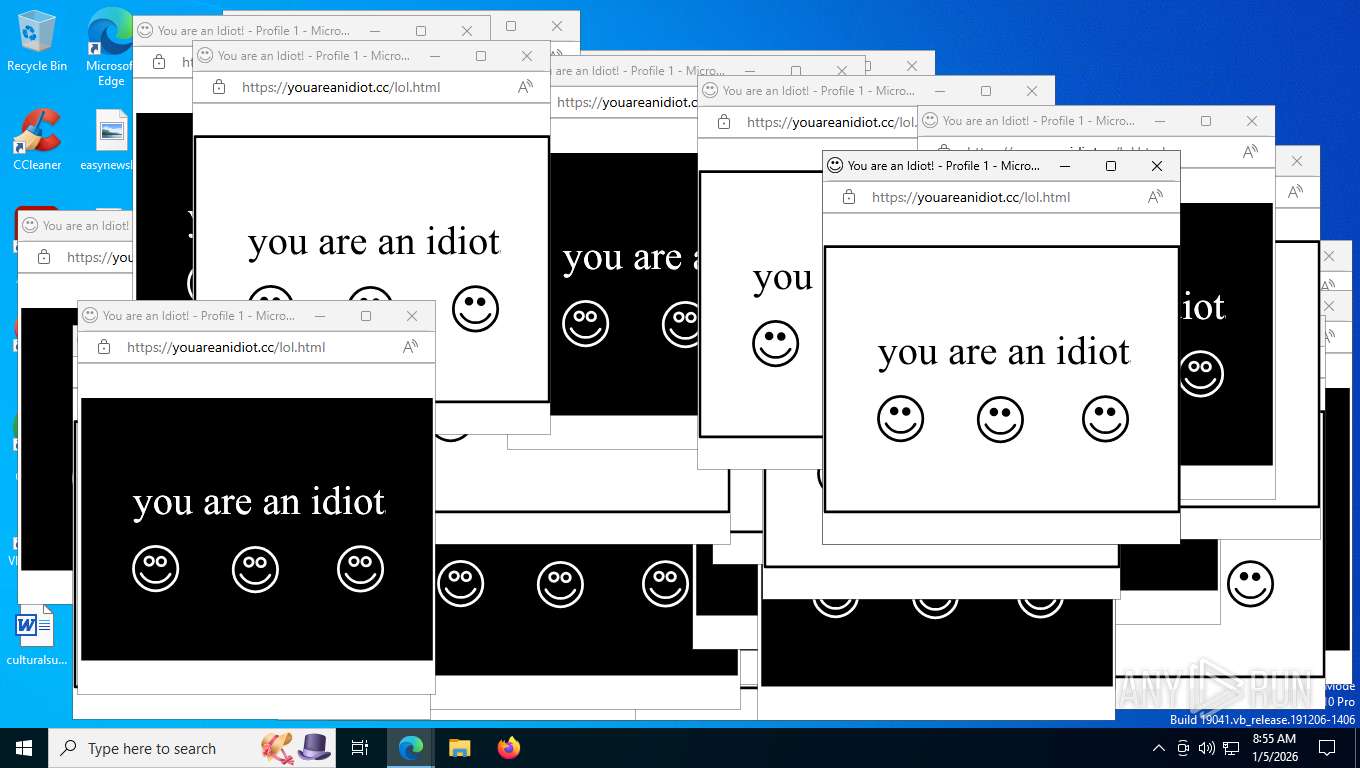Maximize the fully visible white-page window
Screen dimensions: 1360x768
tap(1111, 166)
